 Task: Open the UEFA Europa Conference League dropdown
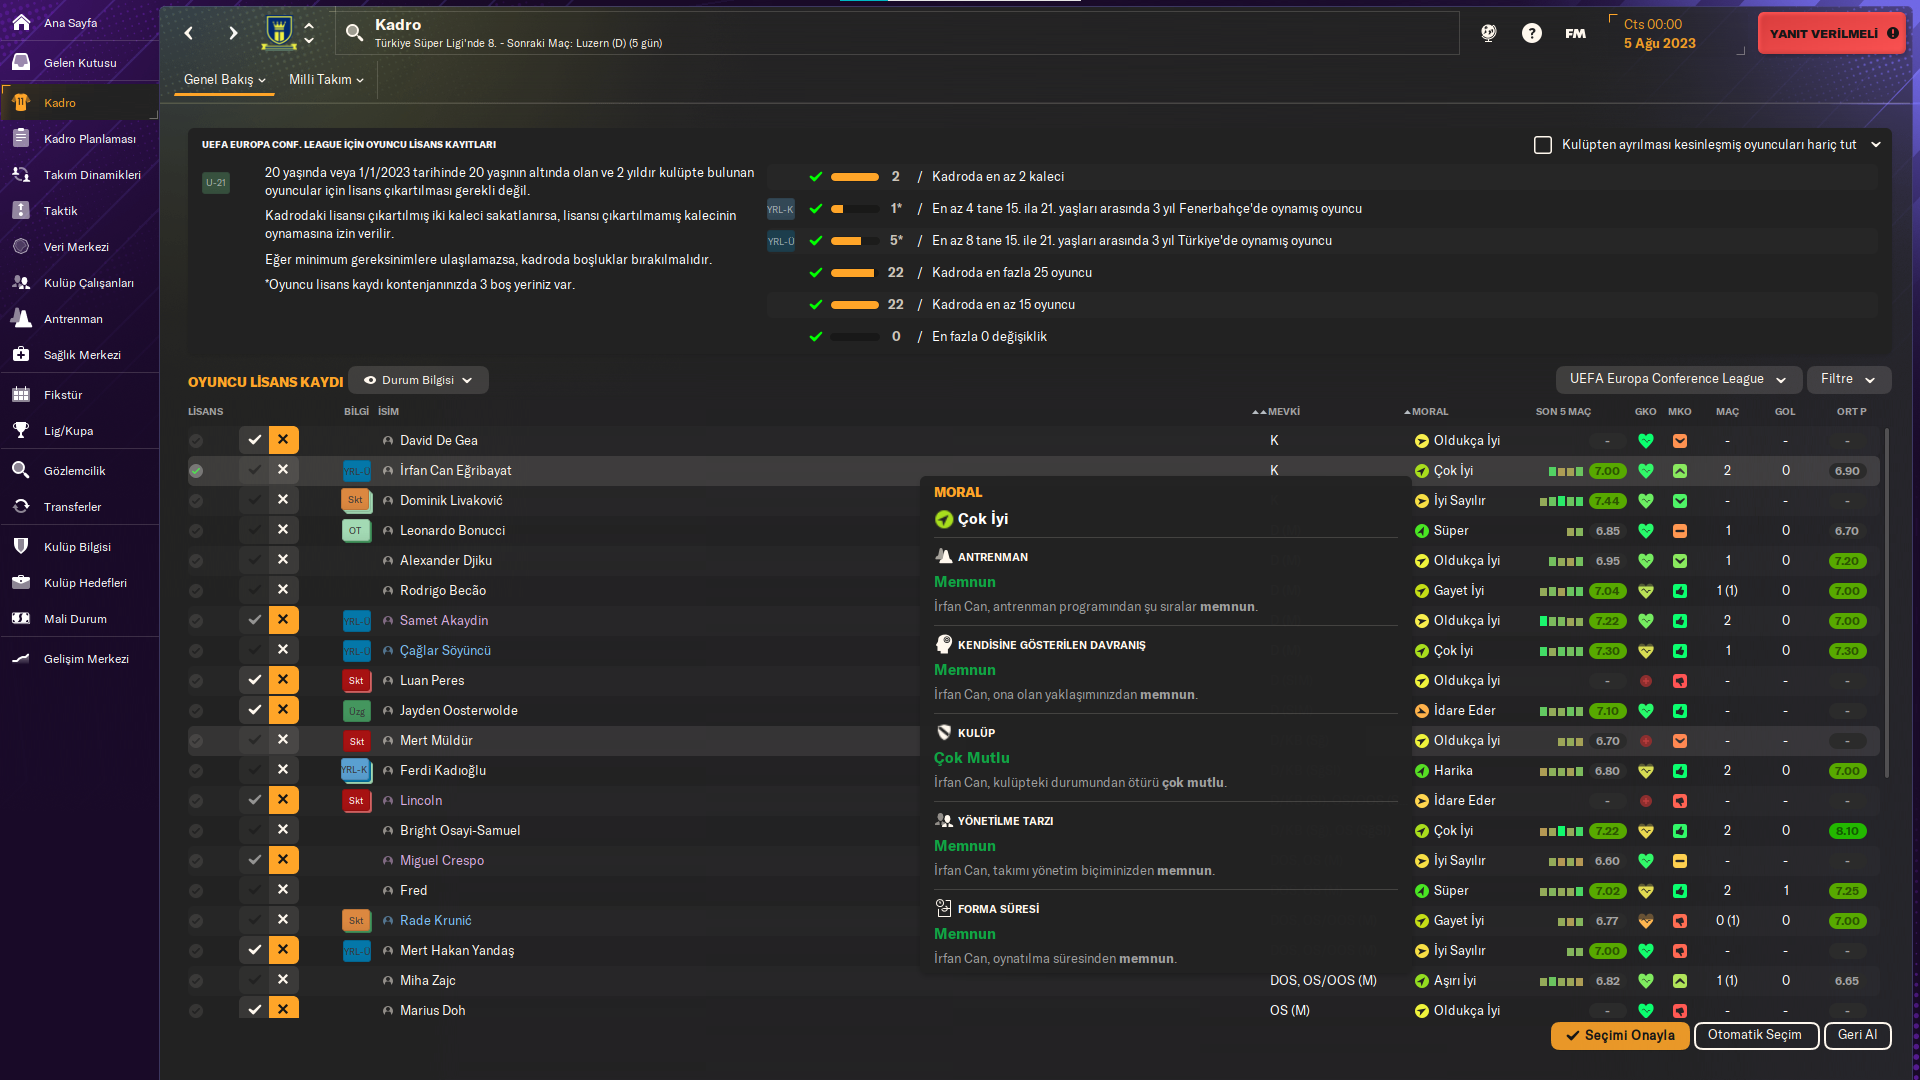click(x=1677, y=379)
